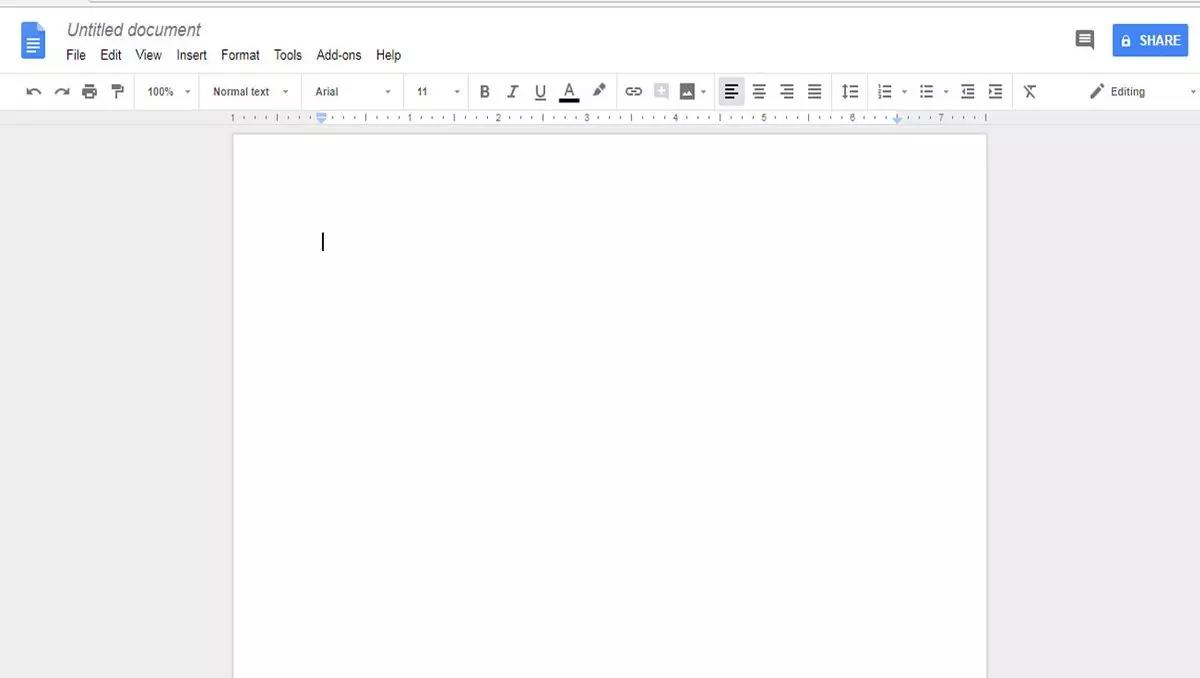Click Decrease indent icon
The image size is (1200, 678).
click(967, 91)
